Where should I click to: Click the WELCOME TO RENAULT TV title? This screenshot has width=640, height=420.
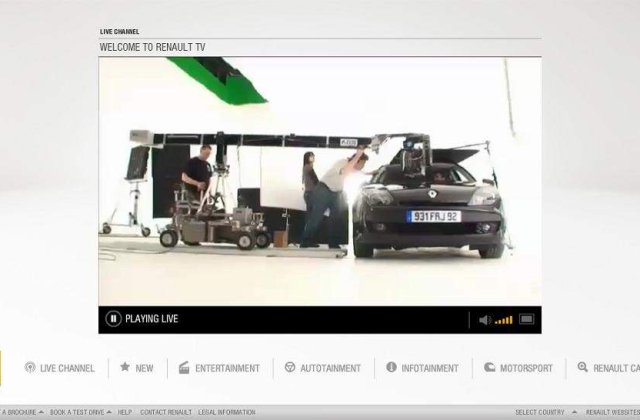coord(152,47)
